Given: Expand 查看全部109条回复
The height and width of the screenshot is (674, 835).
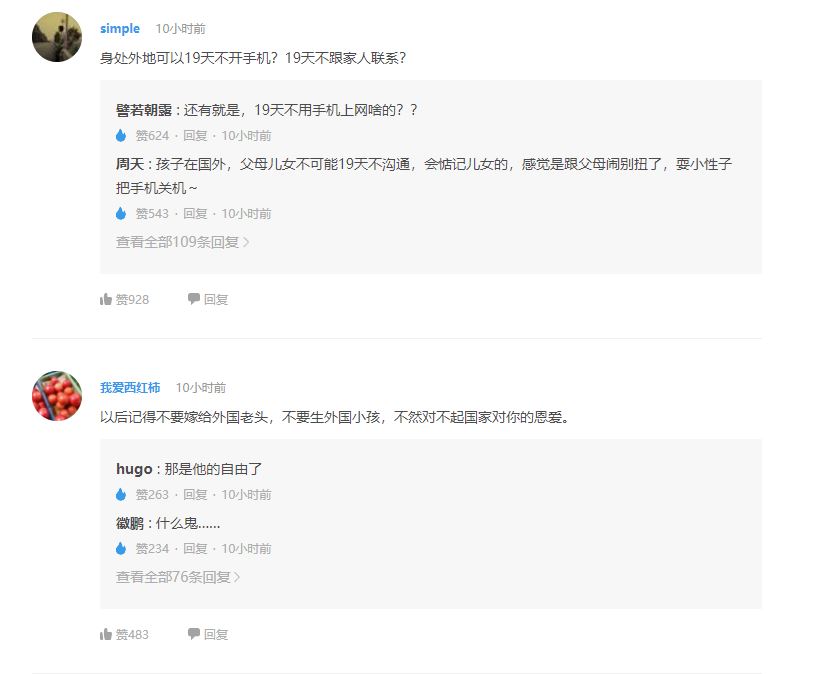Looking at the screenshot, I should 183,242.
